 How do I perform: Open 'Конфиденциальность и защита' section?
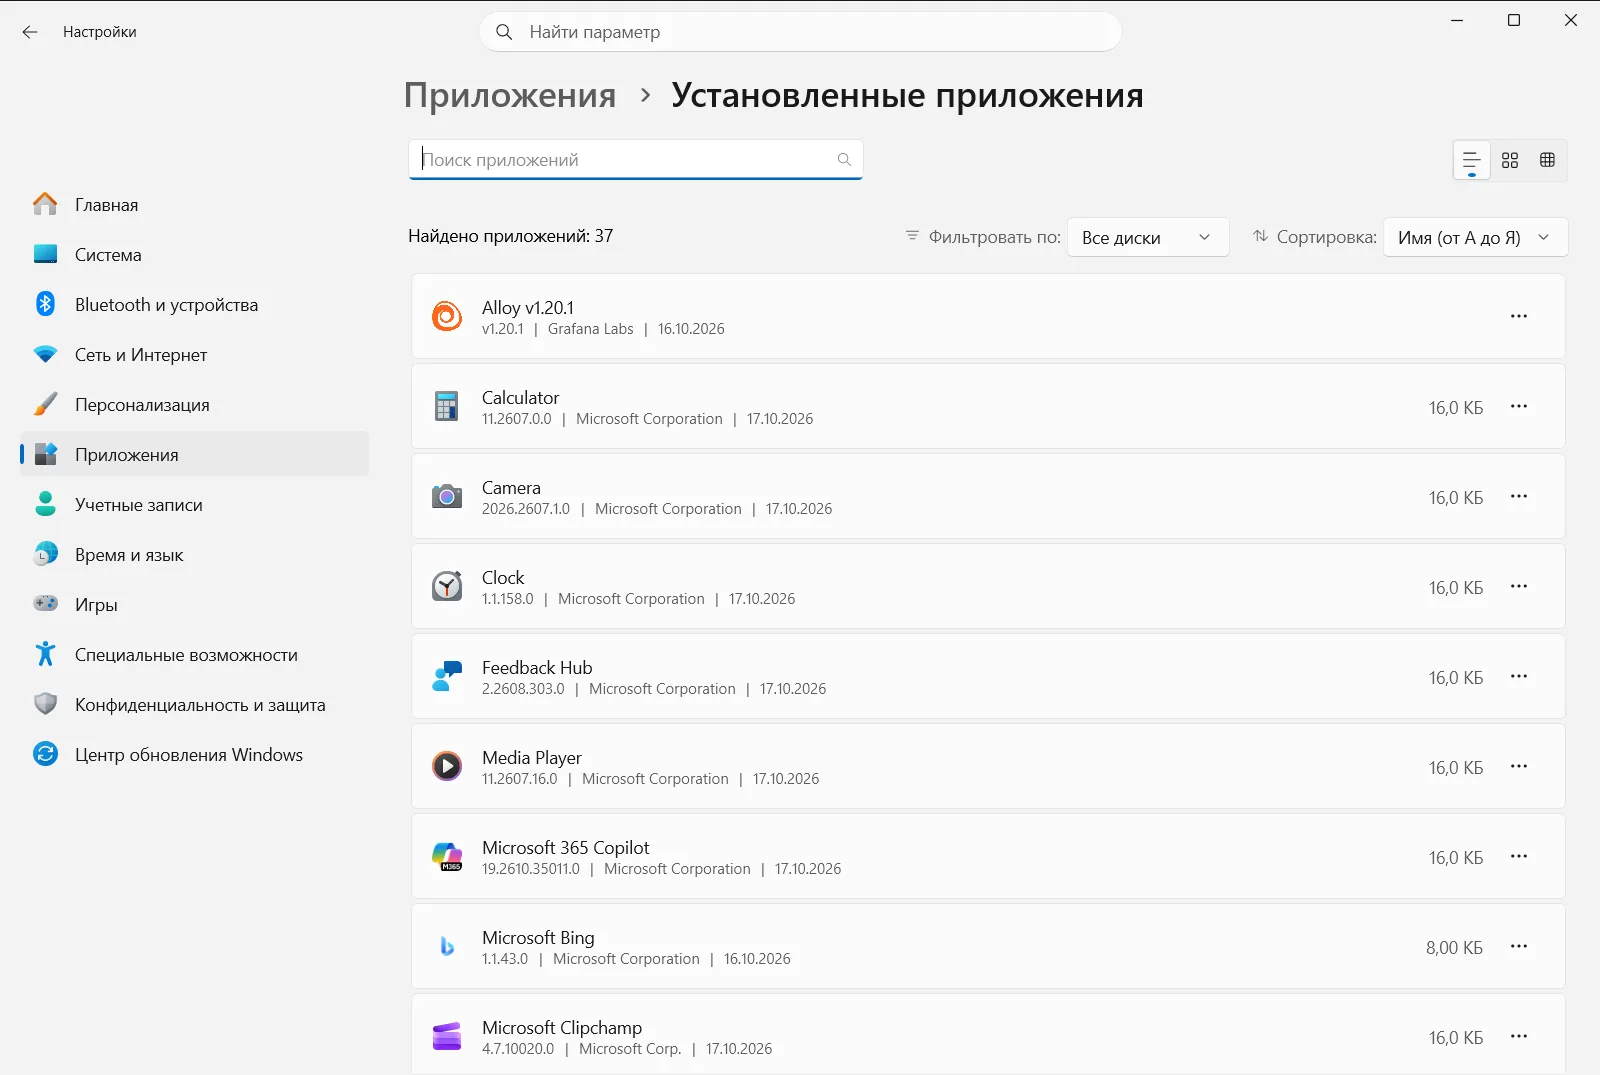coord(195,705)
